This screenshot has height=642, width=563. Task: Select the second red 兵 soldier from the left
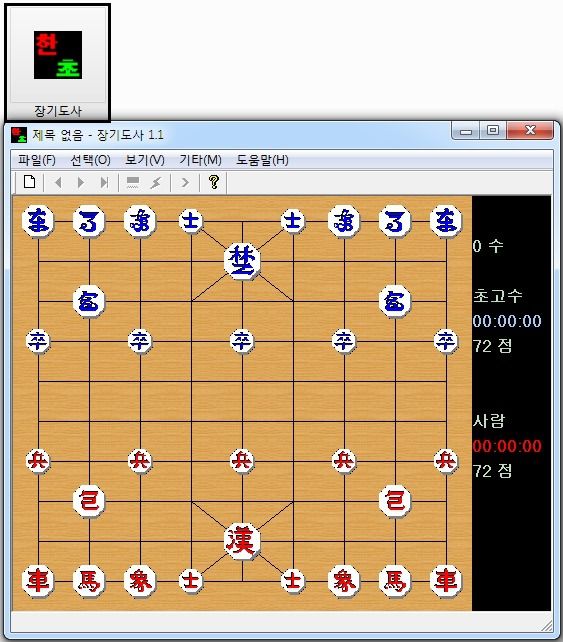coord(140,461)
